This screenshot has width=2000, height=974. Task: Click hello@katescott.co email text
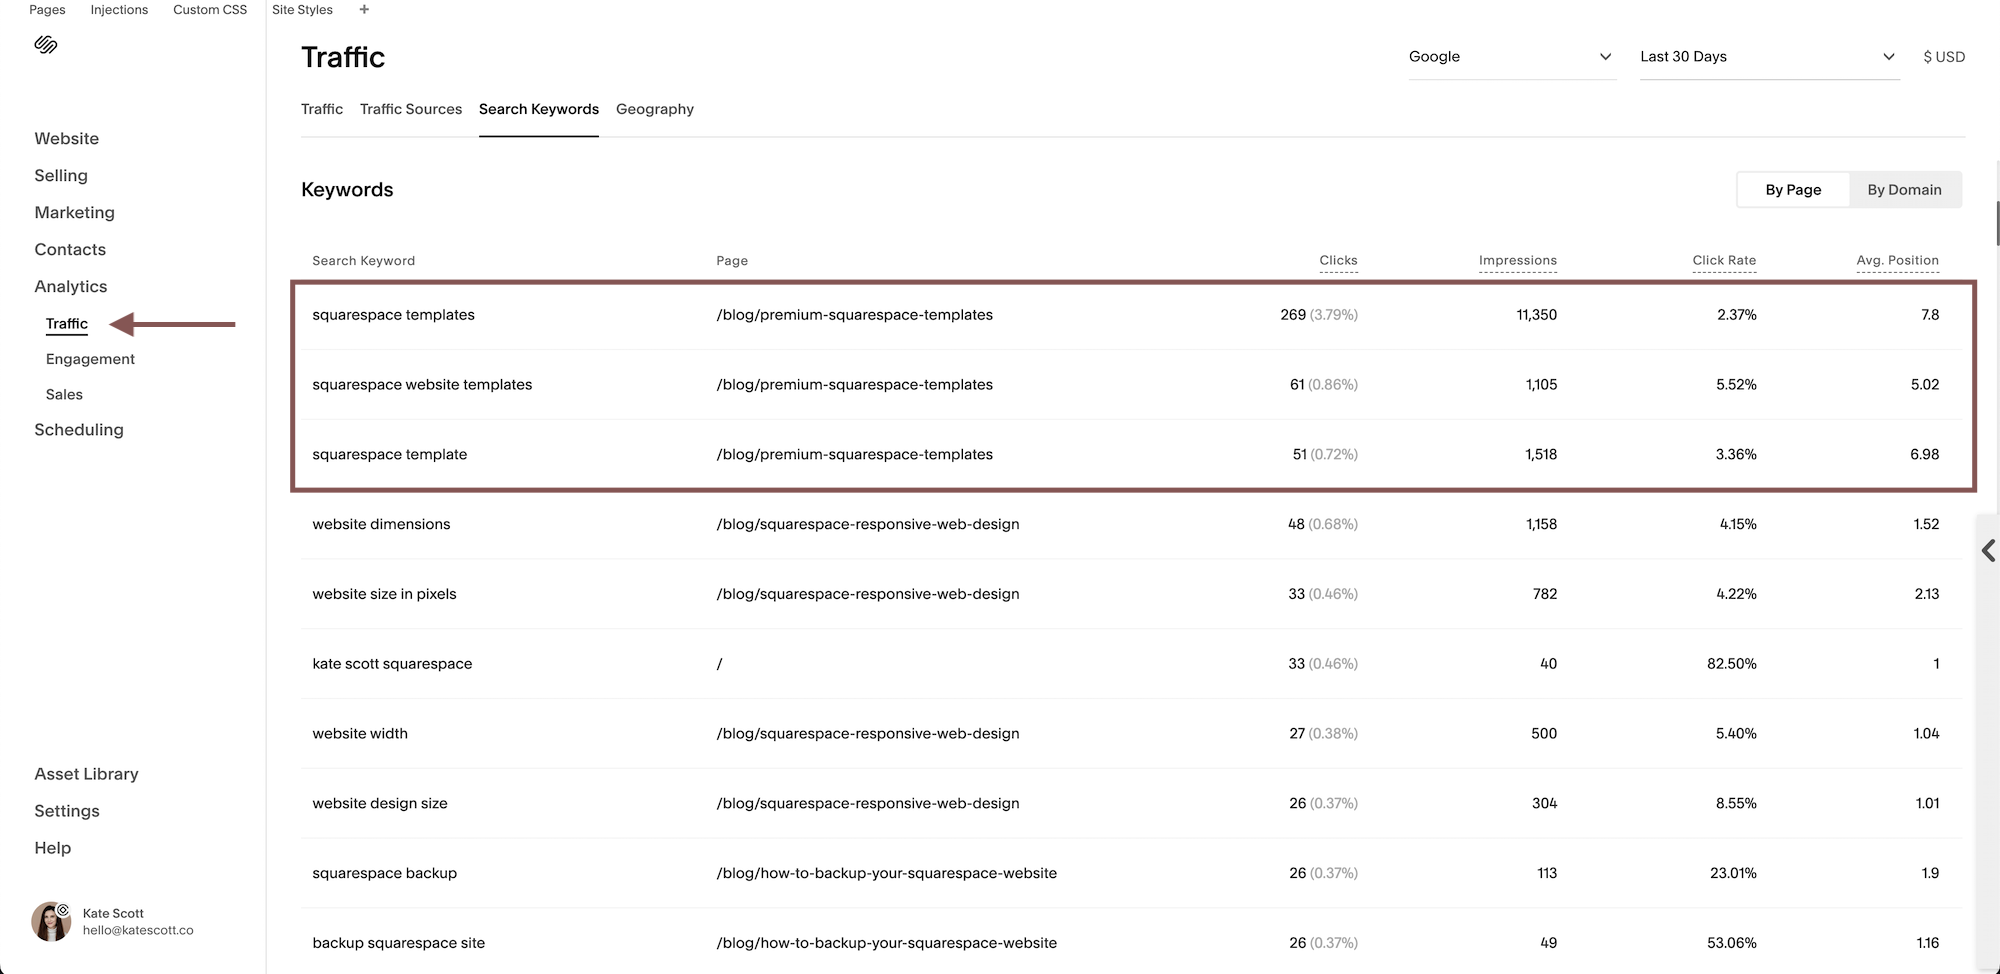click(x=138, y=930)
